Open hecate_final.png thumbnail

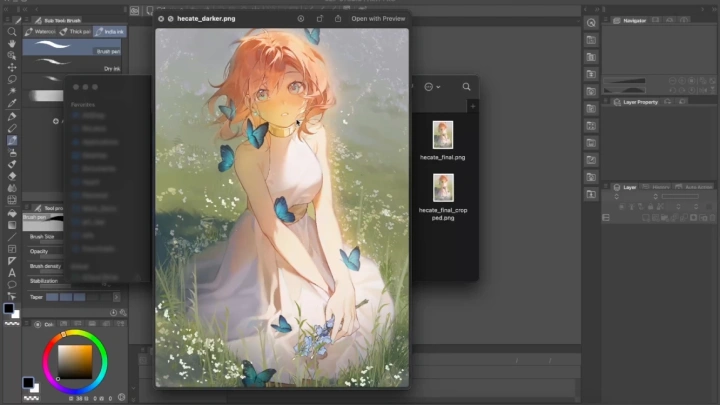pos(443,134)
